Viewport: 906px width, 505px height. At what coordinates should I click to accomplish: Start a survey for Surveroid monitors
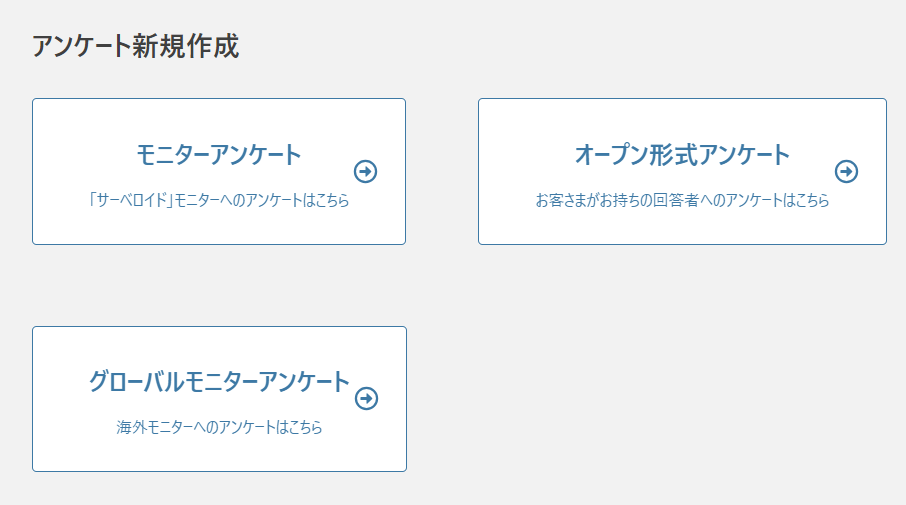pos(219,172)
